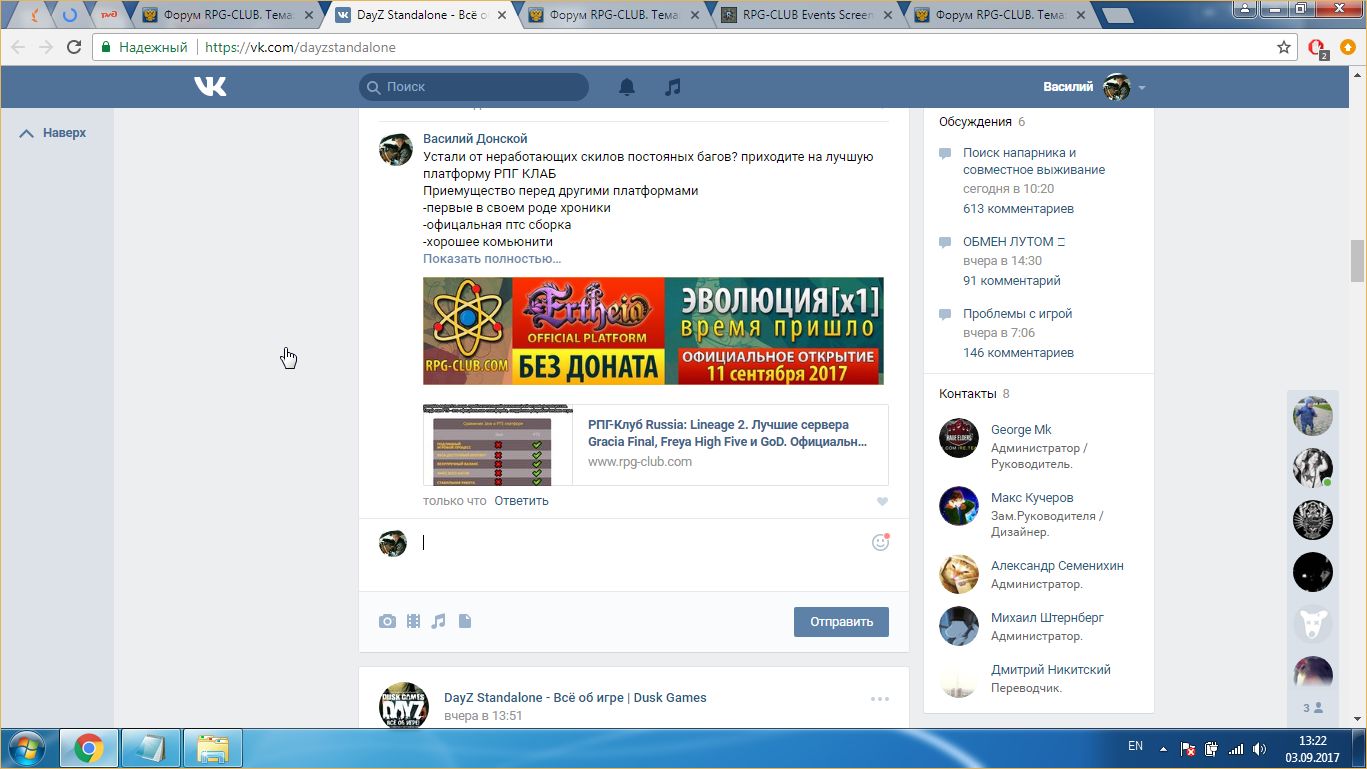Open the file explorer taskbar icon
1367x769 pixels.
pyautogui.click(x=212, y=748)
